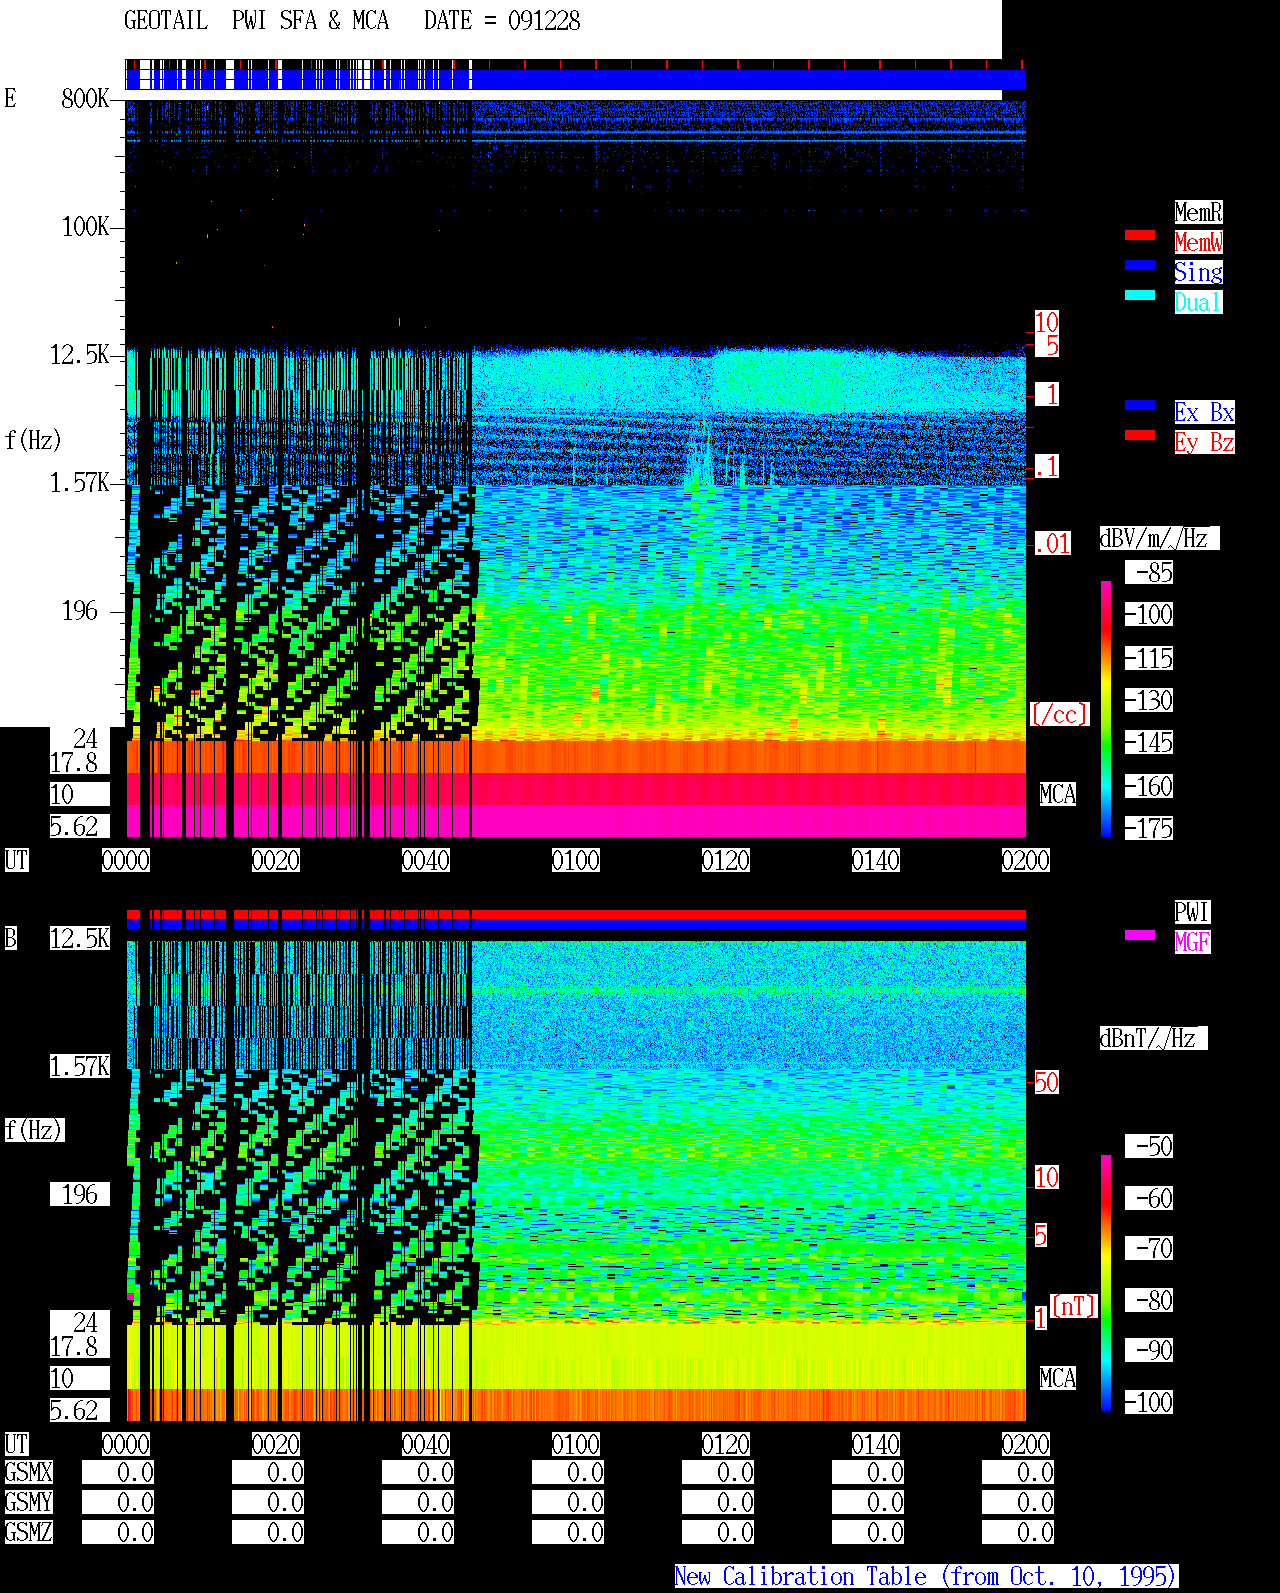
Task: Click the 17.8 label on the B panel
Action: [80, 1346]
